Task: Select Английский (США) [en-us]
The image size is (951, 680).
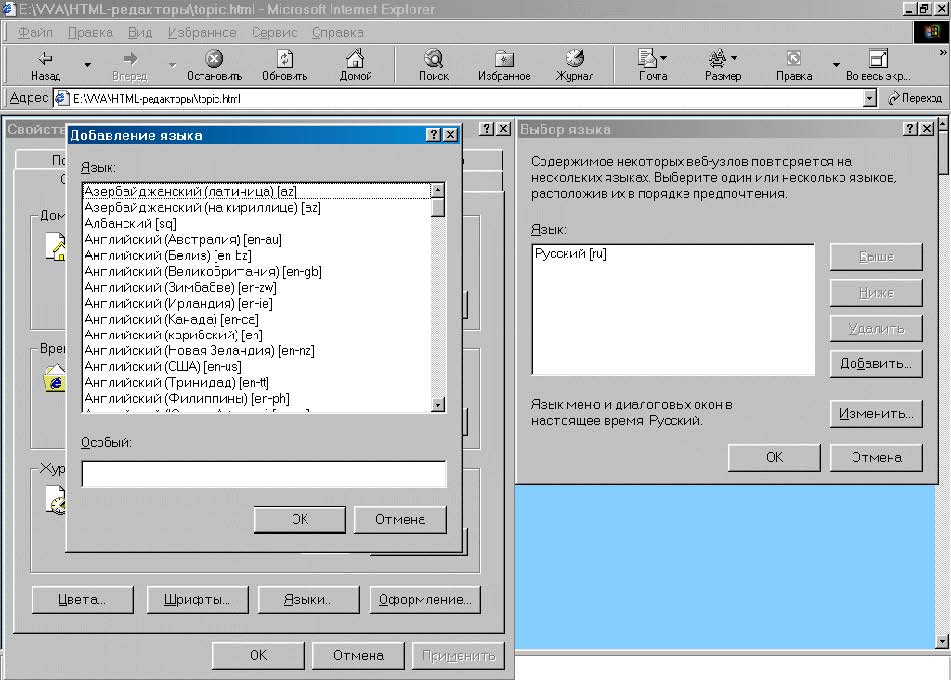Action: click(257, 366)
